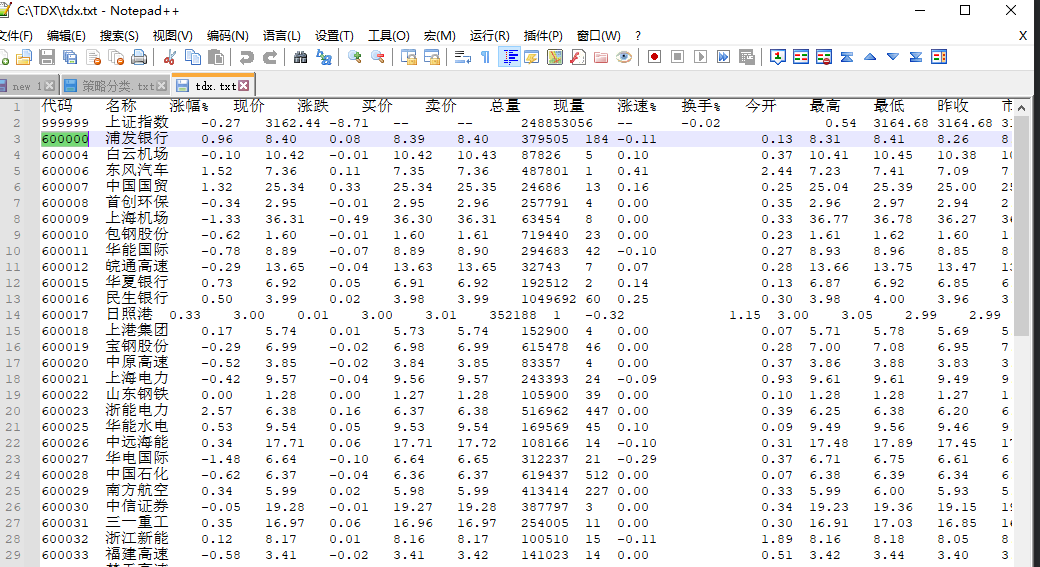Open the 语言(L) menu
This screenshot has width=1040, height=567.
282,36
